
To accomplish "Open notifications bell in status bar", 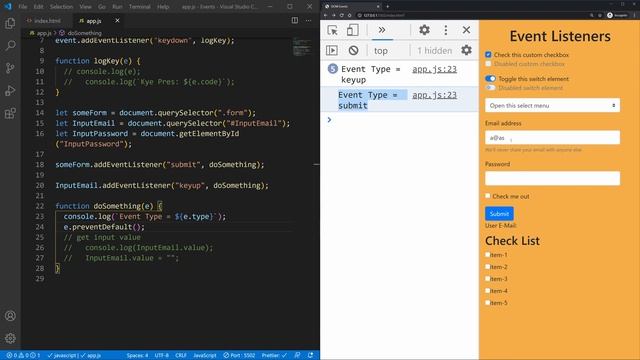I will [x=311, y=355].
